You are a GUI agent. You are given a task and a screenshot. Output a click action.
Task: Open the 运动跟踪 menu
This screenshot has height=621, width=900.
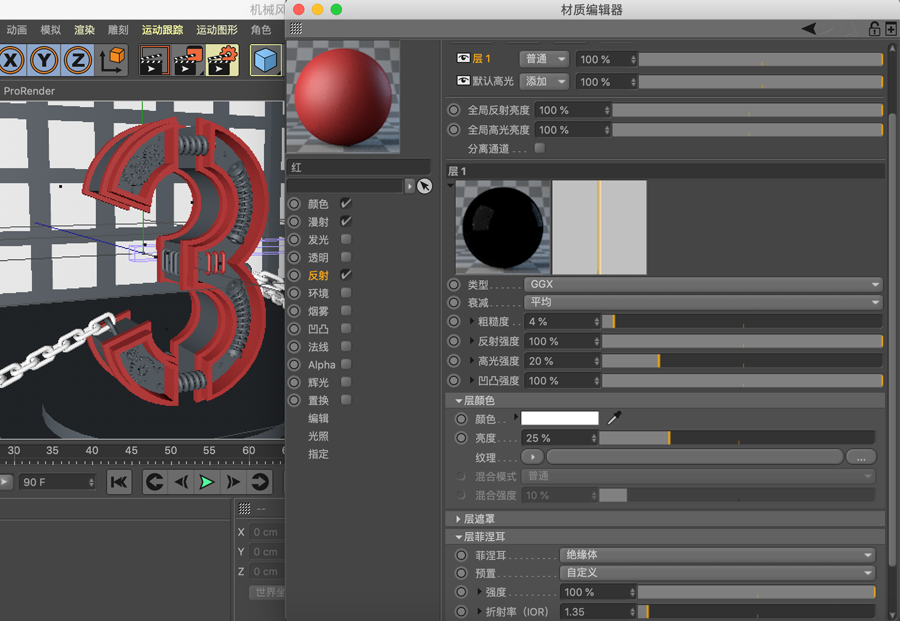[161, 30]
